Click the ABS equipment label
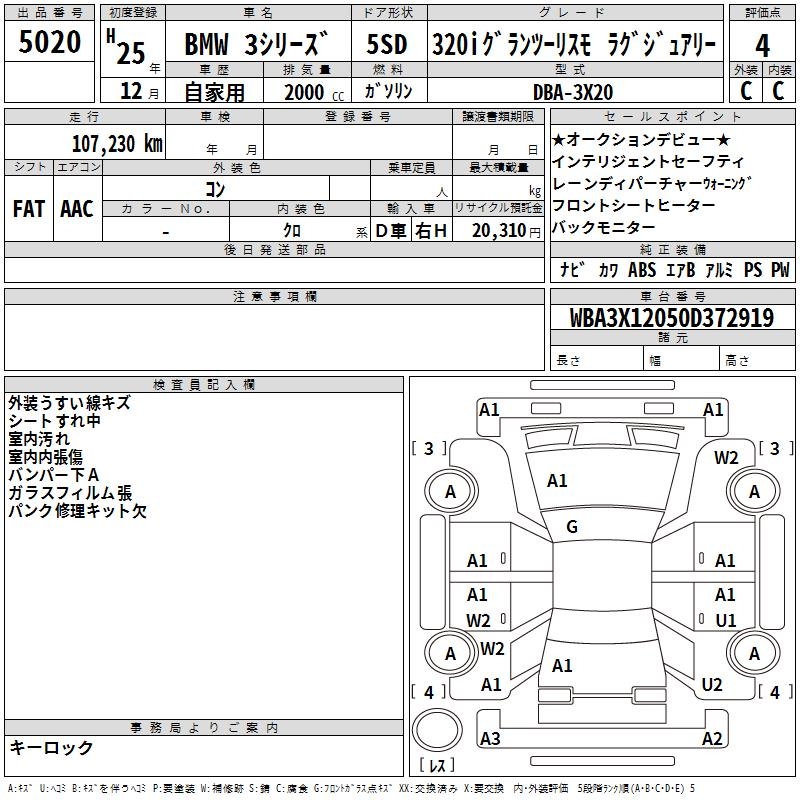 tap(642, 269)
